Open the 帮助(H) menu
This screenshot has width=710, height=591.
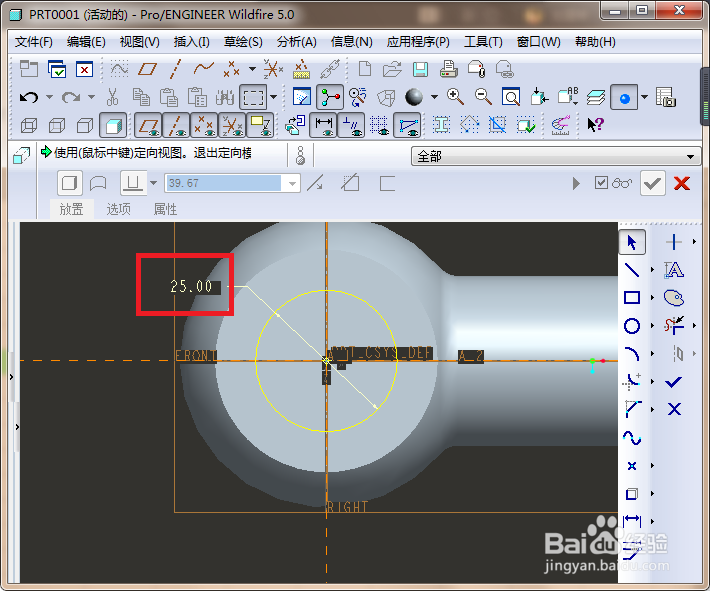click(595, 42)
